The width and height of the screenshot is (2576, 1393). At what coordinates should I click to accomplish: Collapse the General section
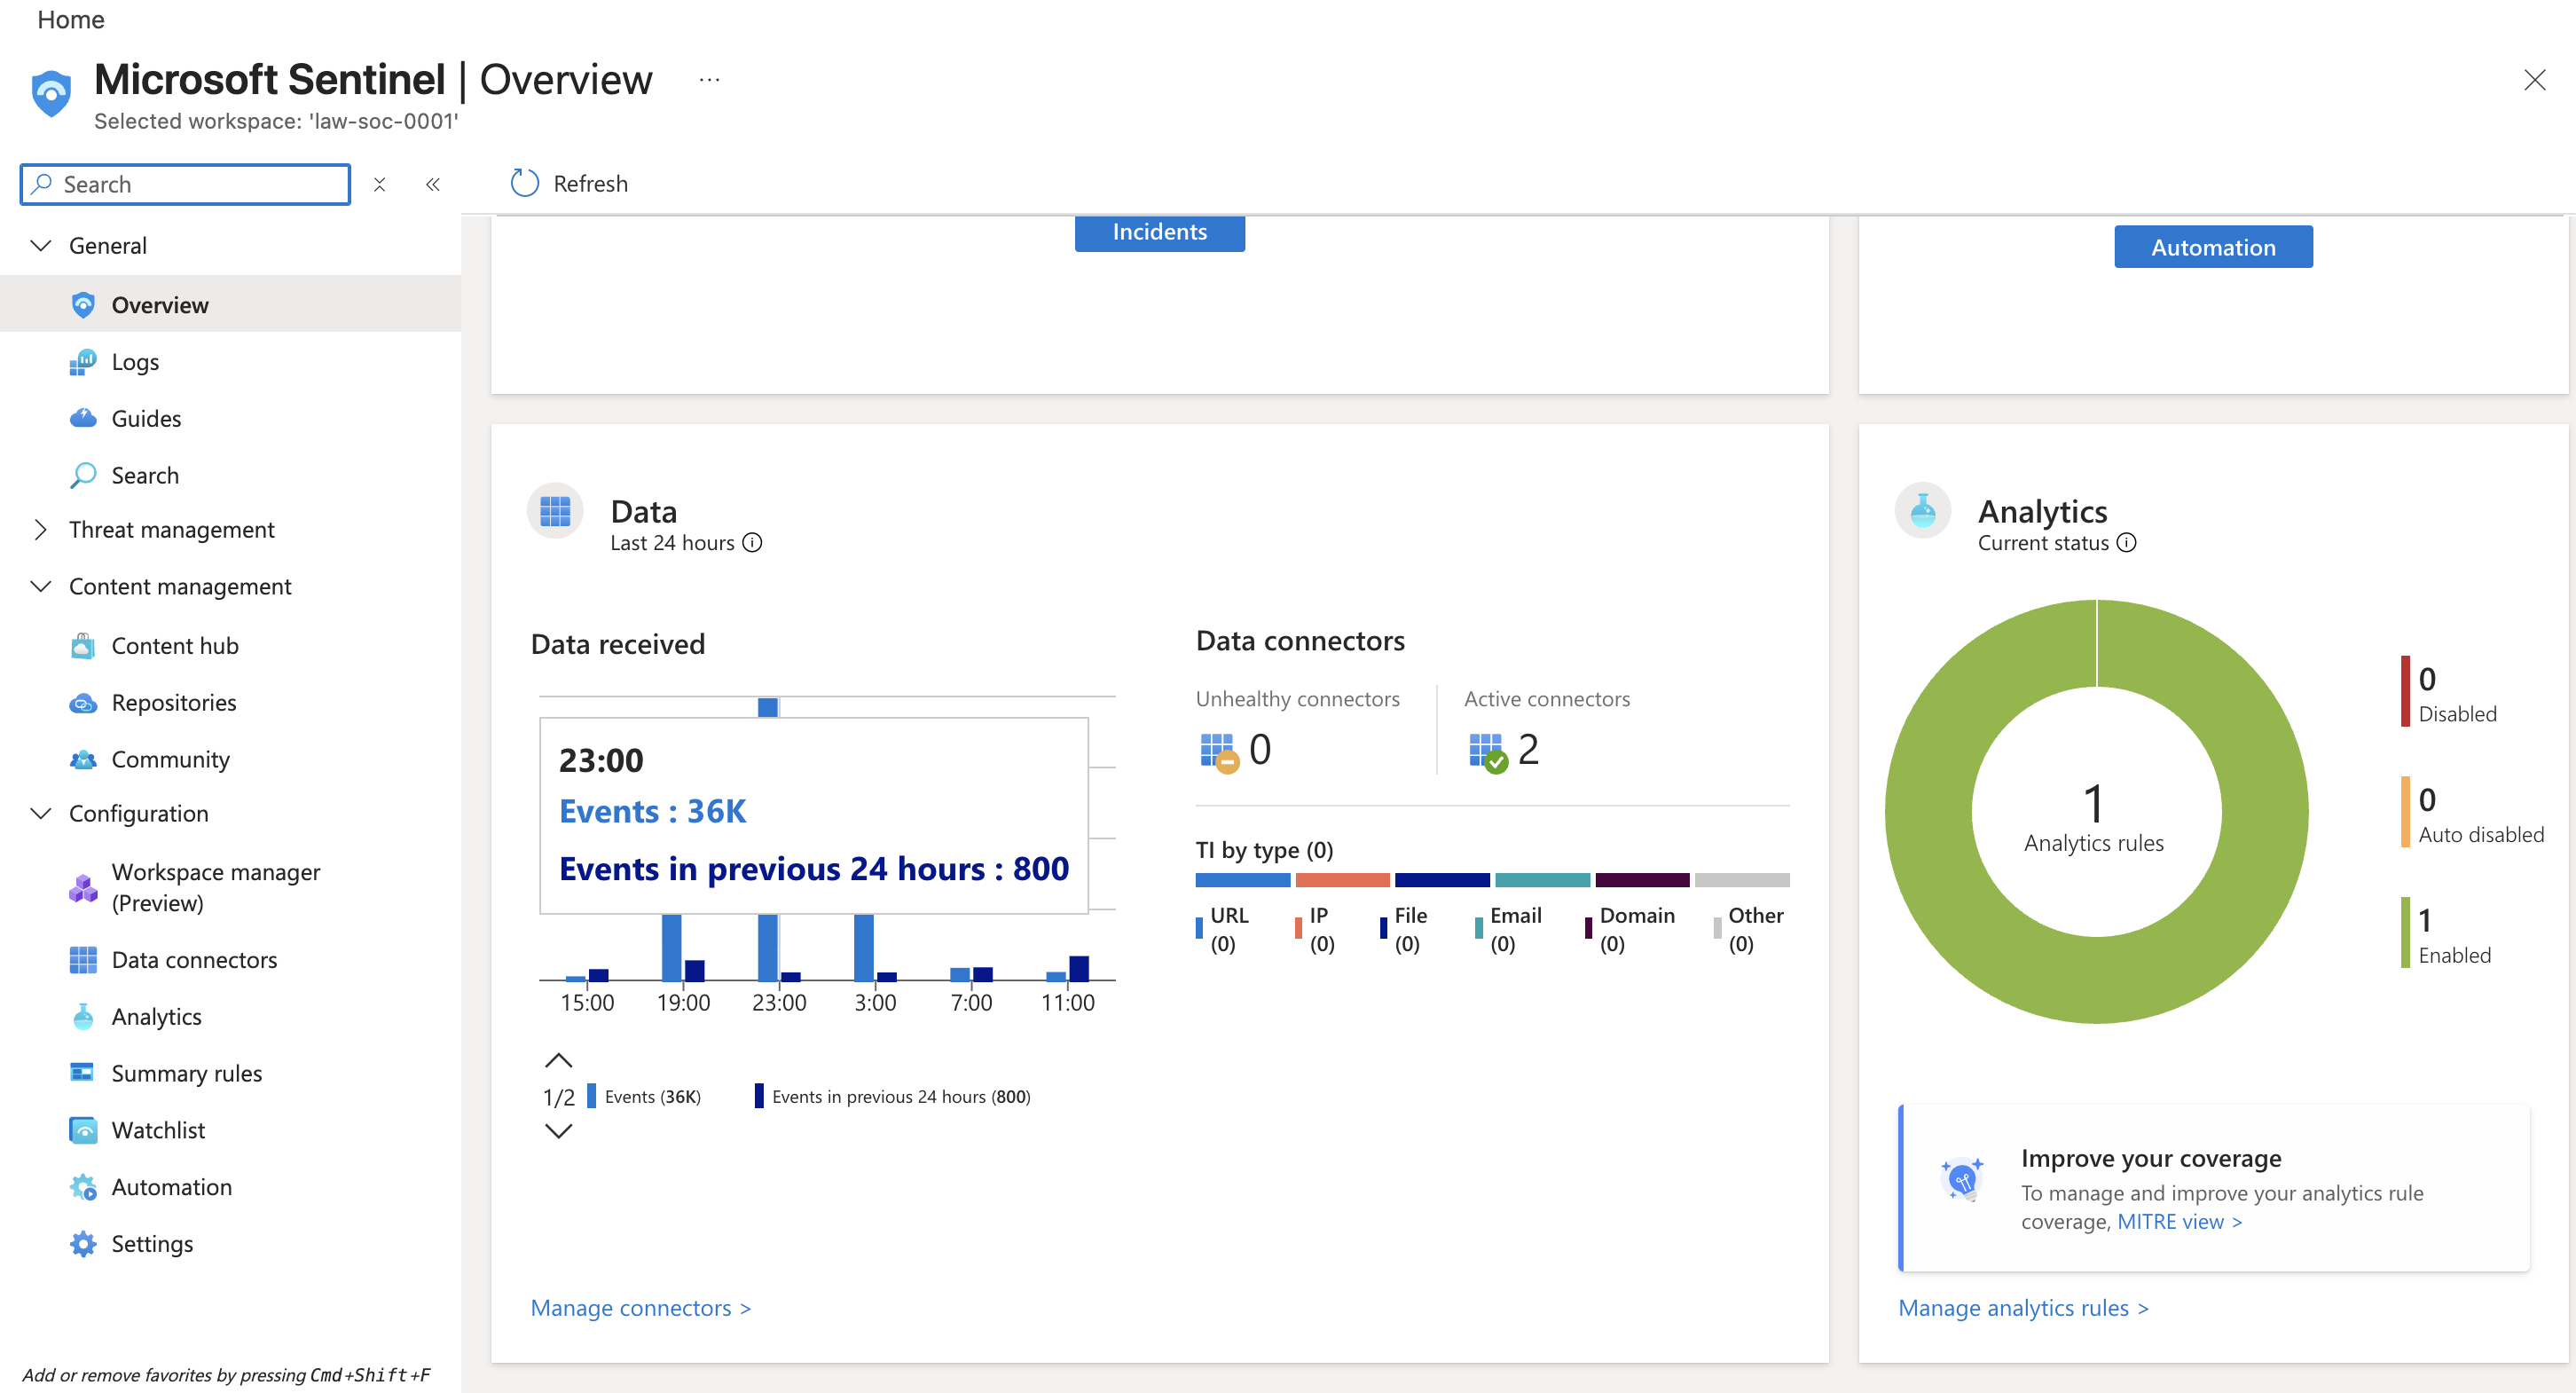[x=41, y=246]
